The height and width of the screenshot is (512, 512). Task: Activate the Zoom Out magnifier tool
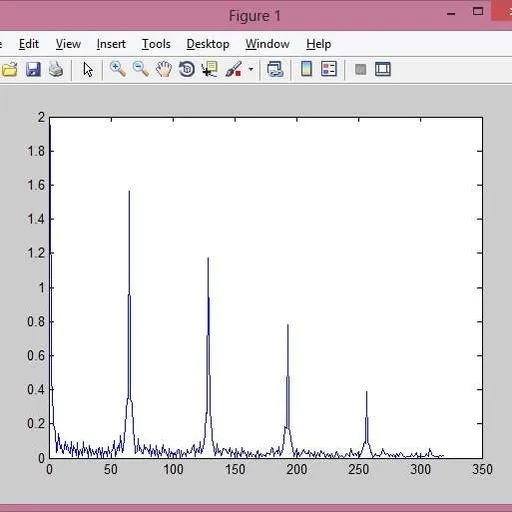click(x=141, y=69)
